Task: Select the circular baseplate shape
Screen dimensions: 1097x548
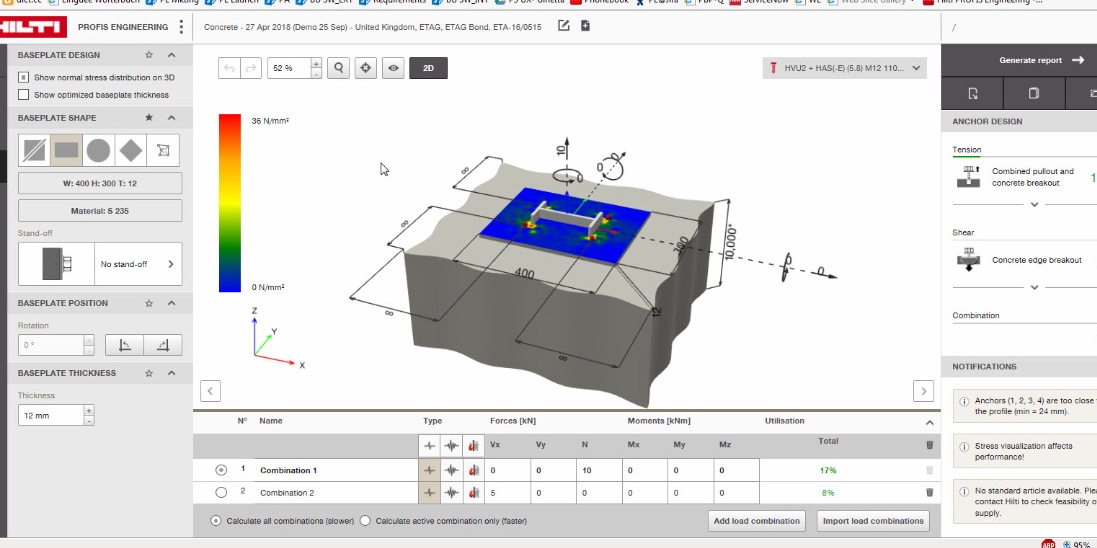Action: click(98, 151)
